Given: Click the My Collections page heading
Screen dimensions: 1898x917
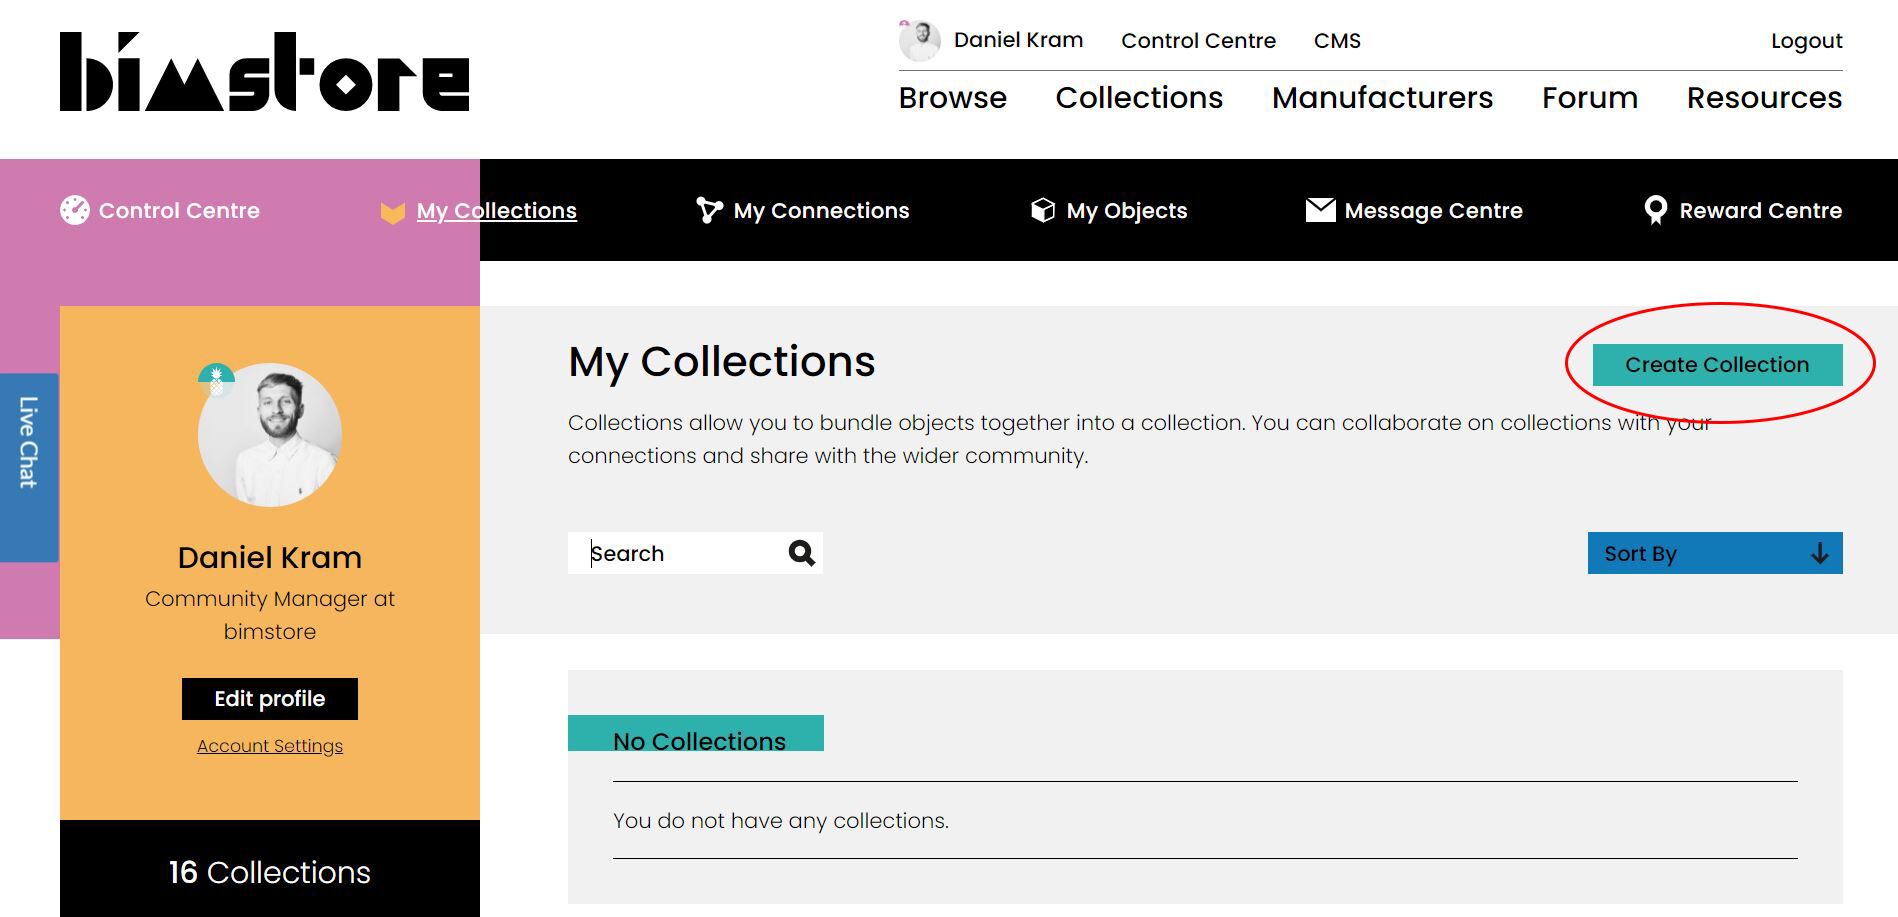Looking at the screenshot, I should pos(722,362).
